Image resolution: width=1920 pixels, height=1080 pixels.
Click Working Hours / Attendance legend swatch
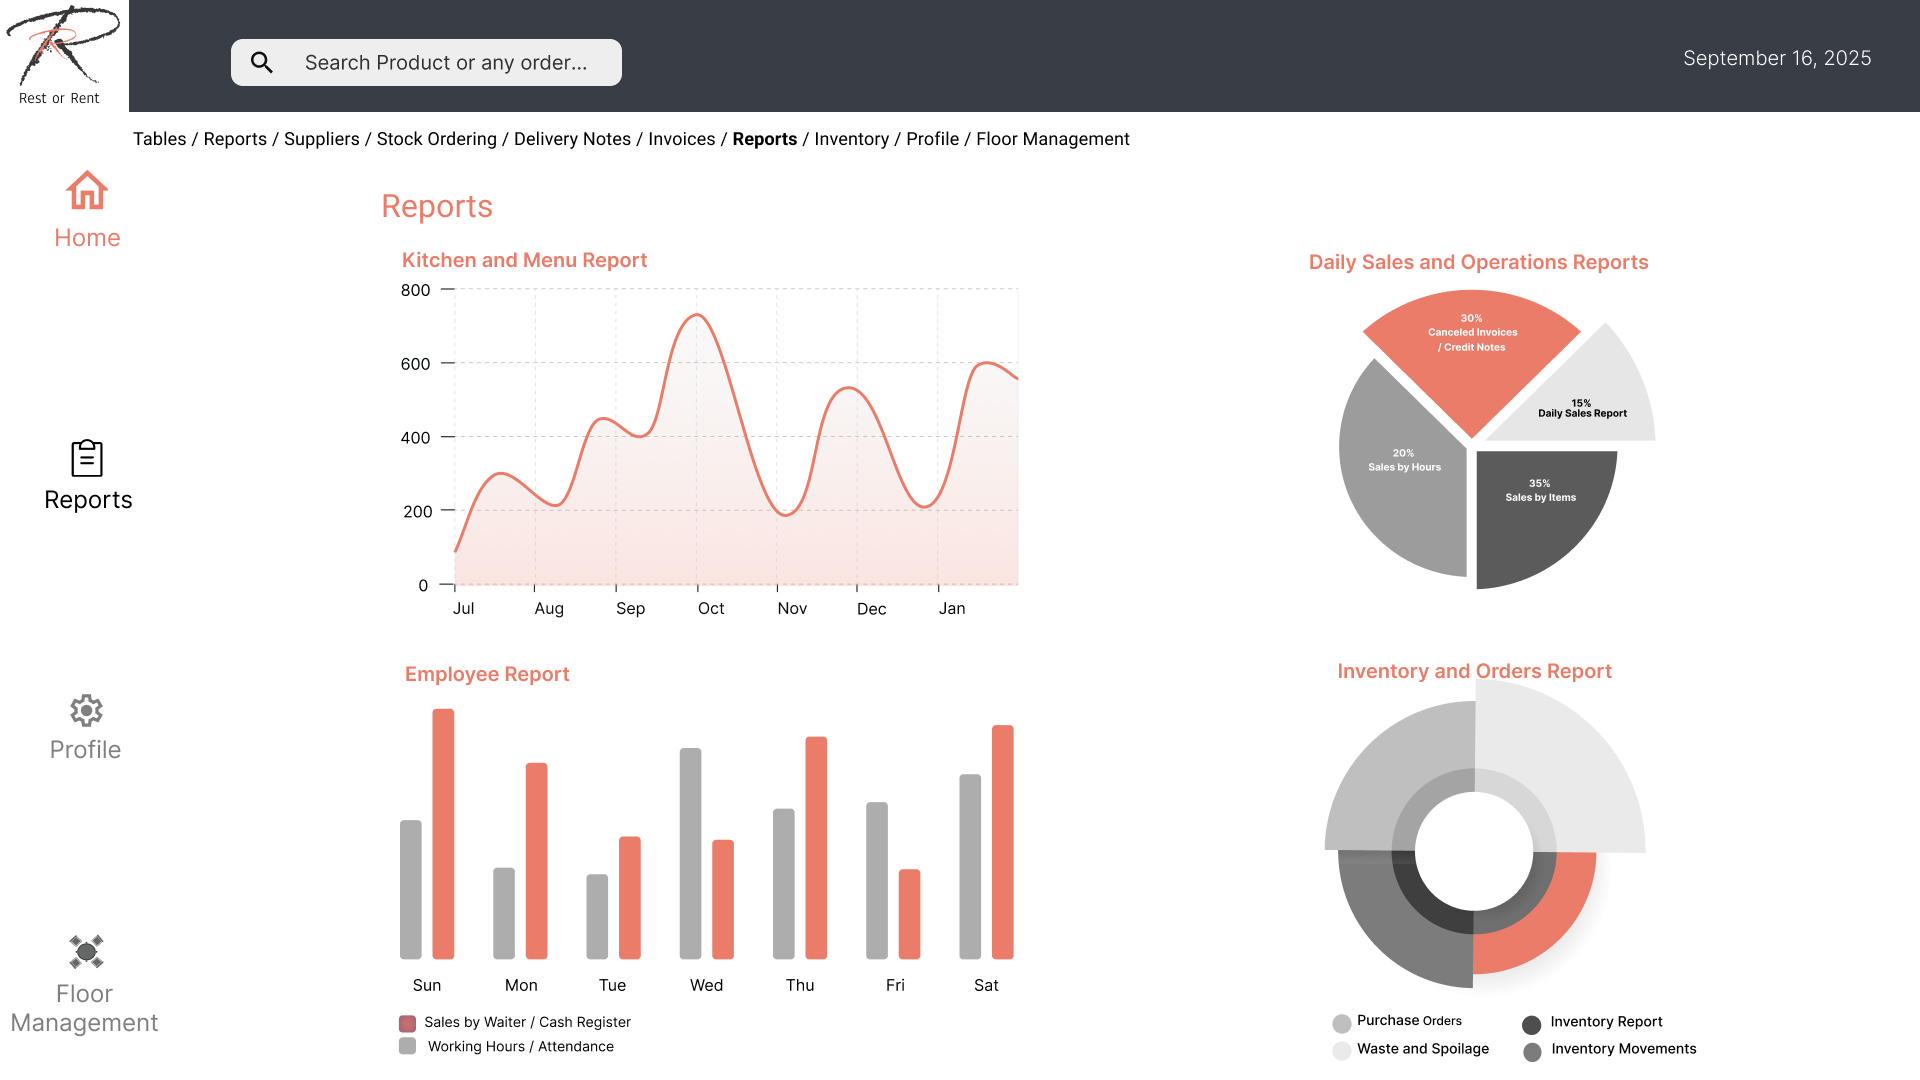click(x=407, y=1046)
